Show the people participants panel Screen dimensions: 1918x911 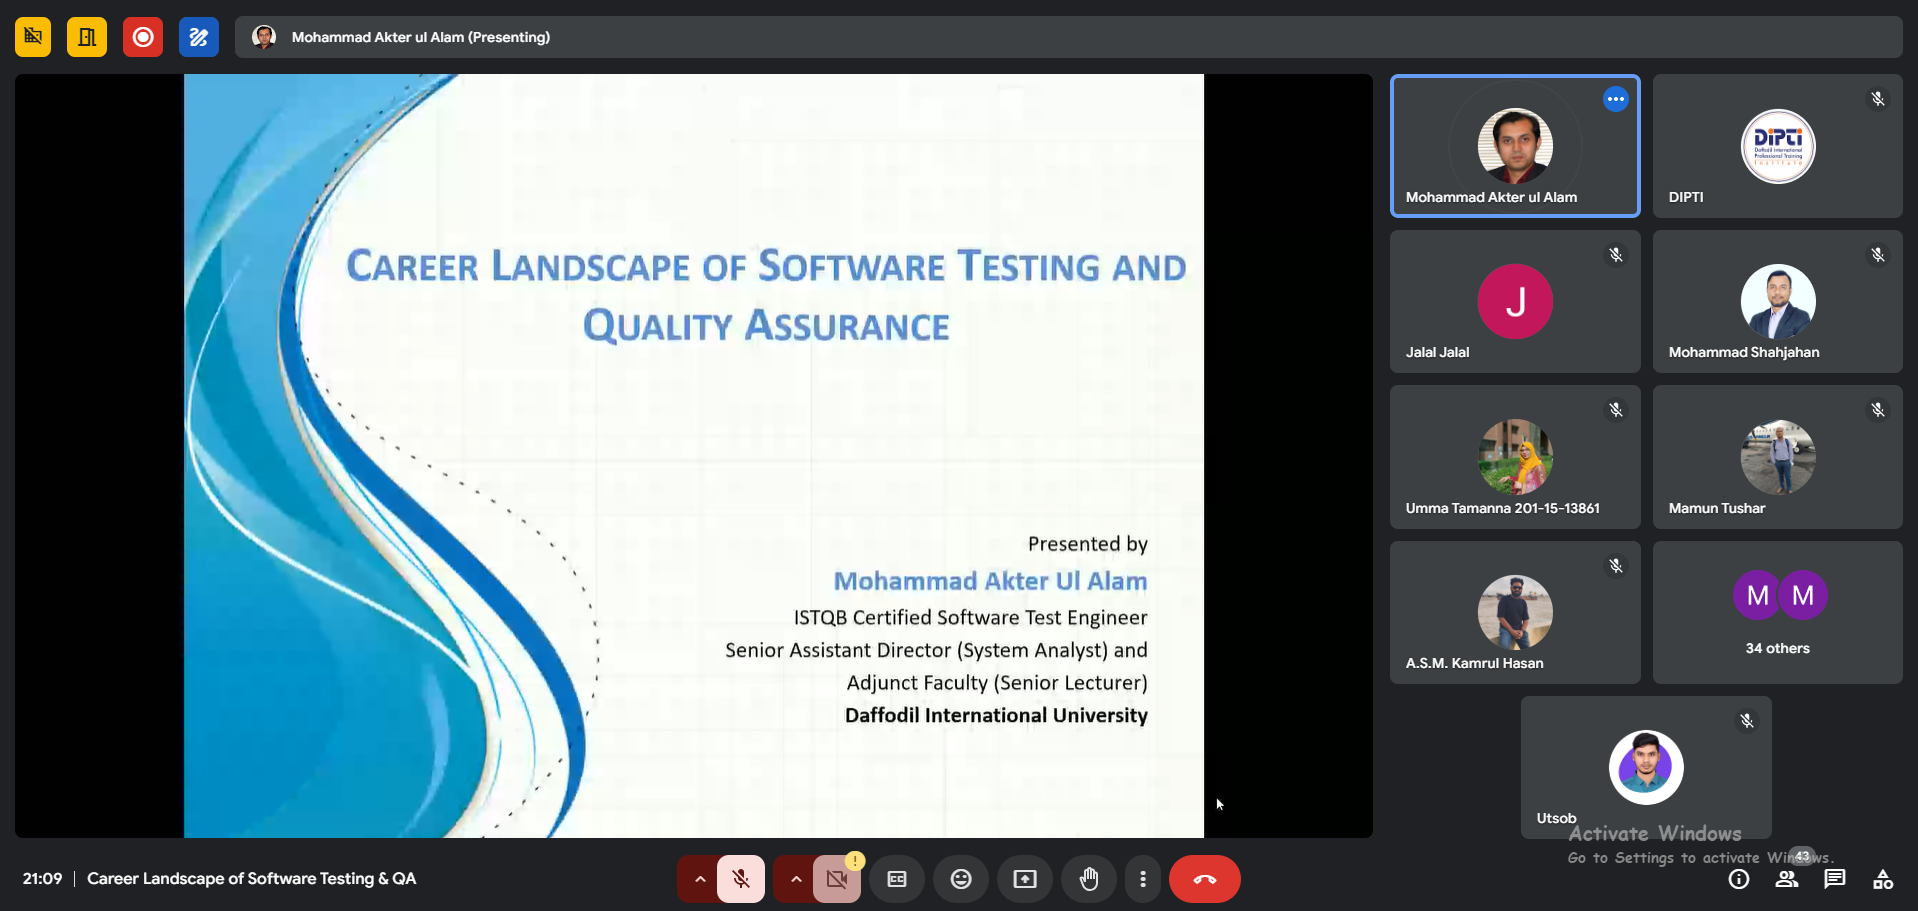[1787, 879]
